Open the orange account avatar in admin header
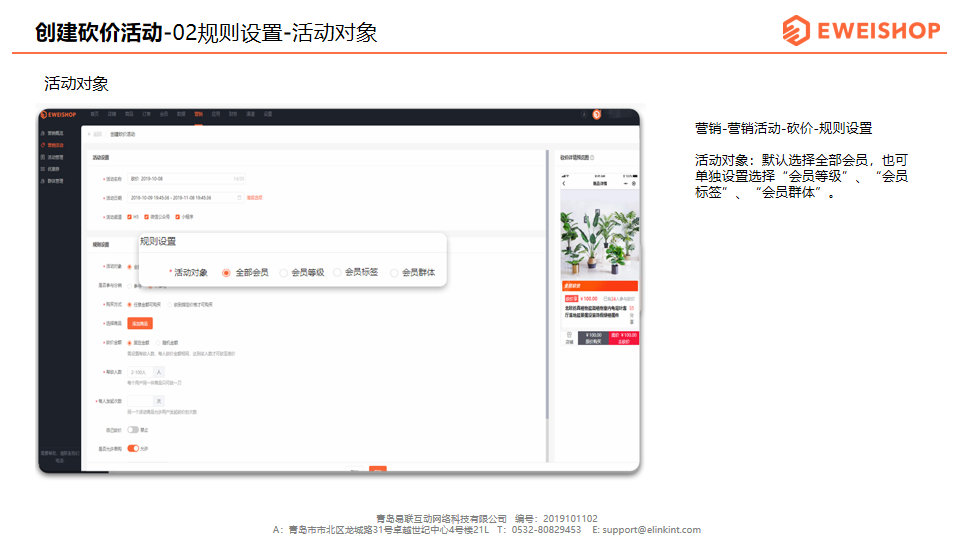This screenshot has height=540, width=960. coord(596,114)
